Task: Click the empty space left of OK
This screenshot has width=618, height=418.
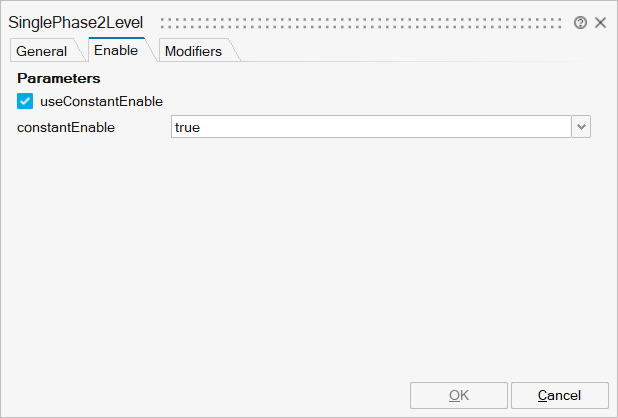Action: coord(200,395)
